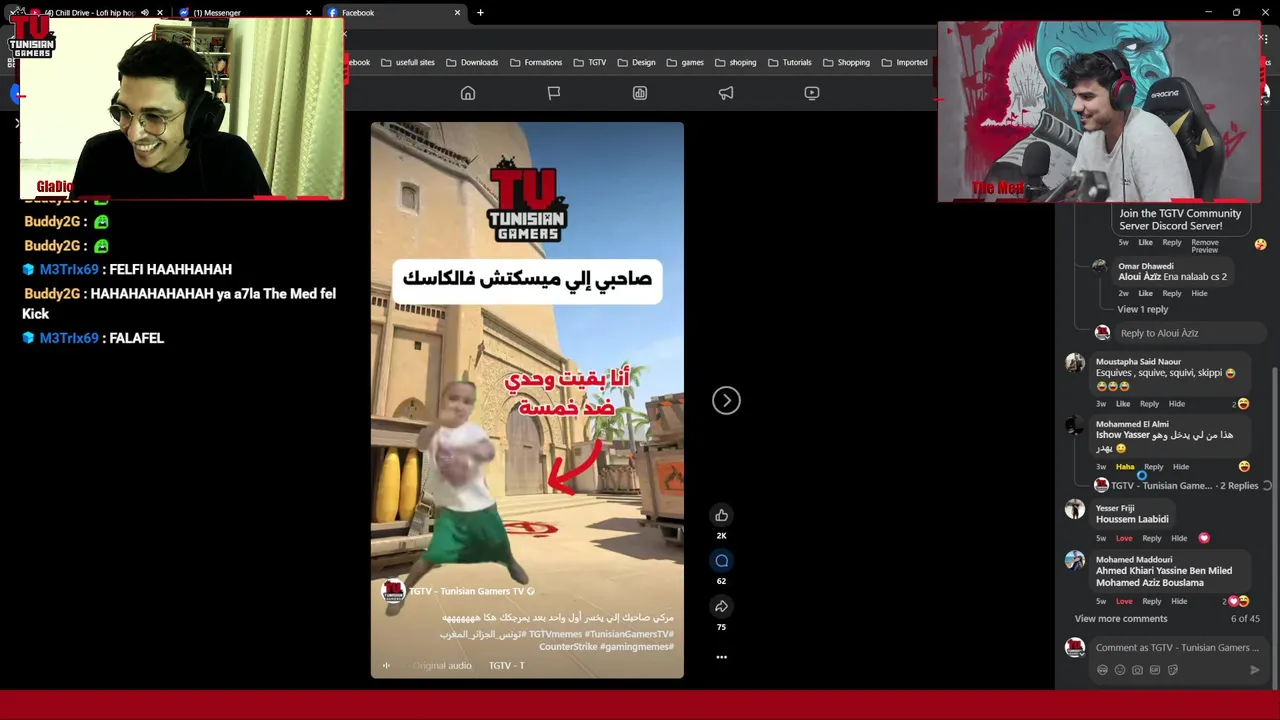Open Formations bookmark folder
The image size is (1280, 720).
tap(536, 62)
